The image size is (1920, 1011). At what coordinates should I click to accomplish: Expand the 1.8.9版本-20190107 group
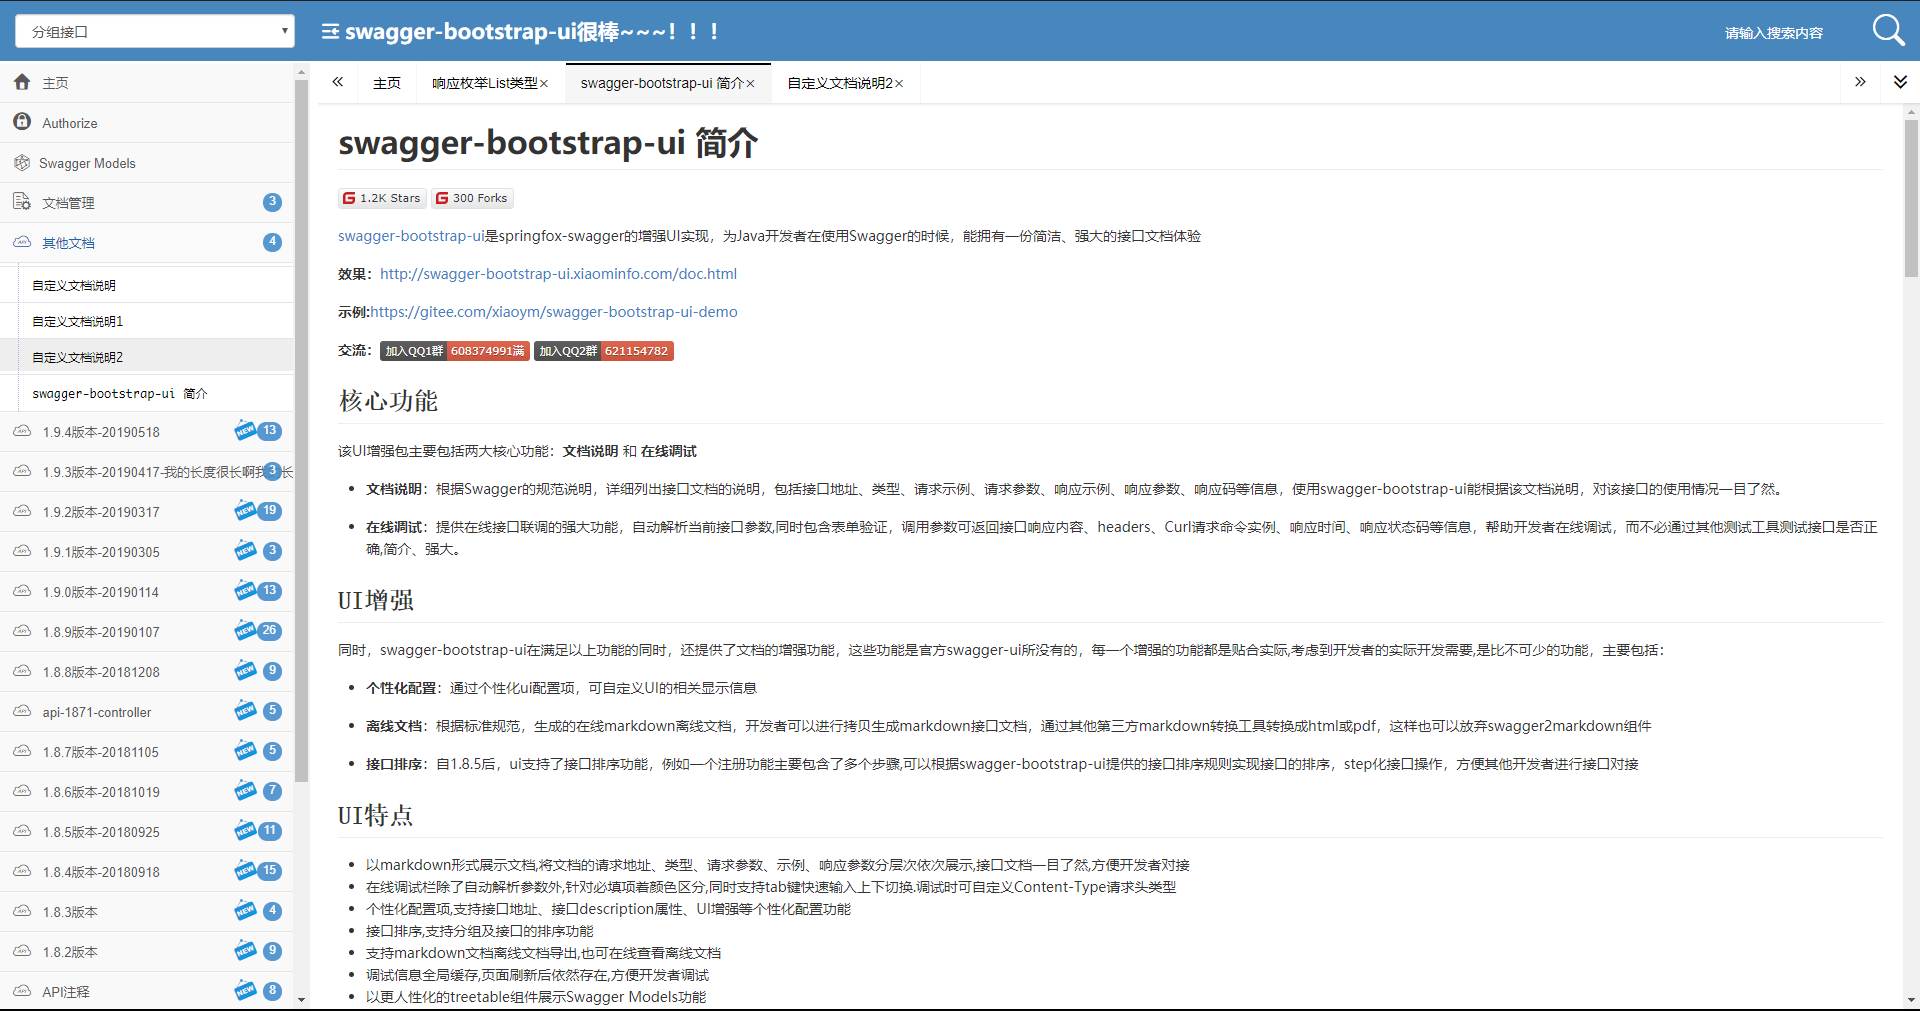point(147,632)
